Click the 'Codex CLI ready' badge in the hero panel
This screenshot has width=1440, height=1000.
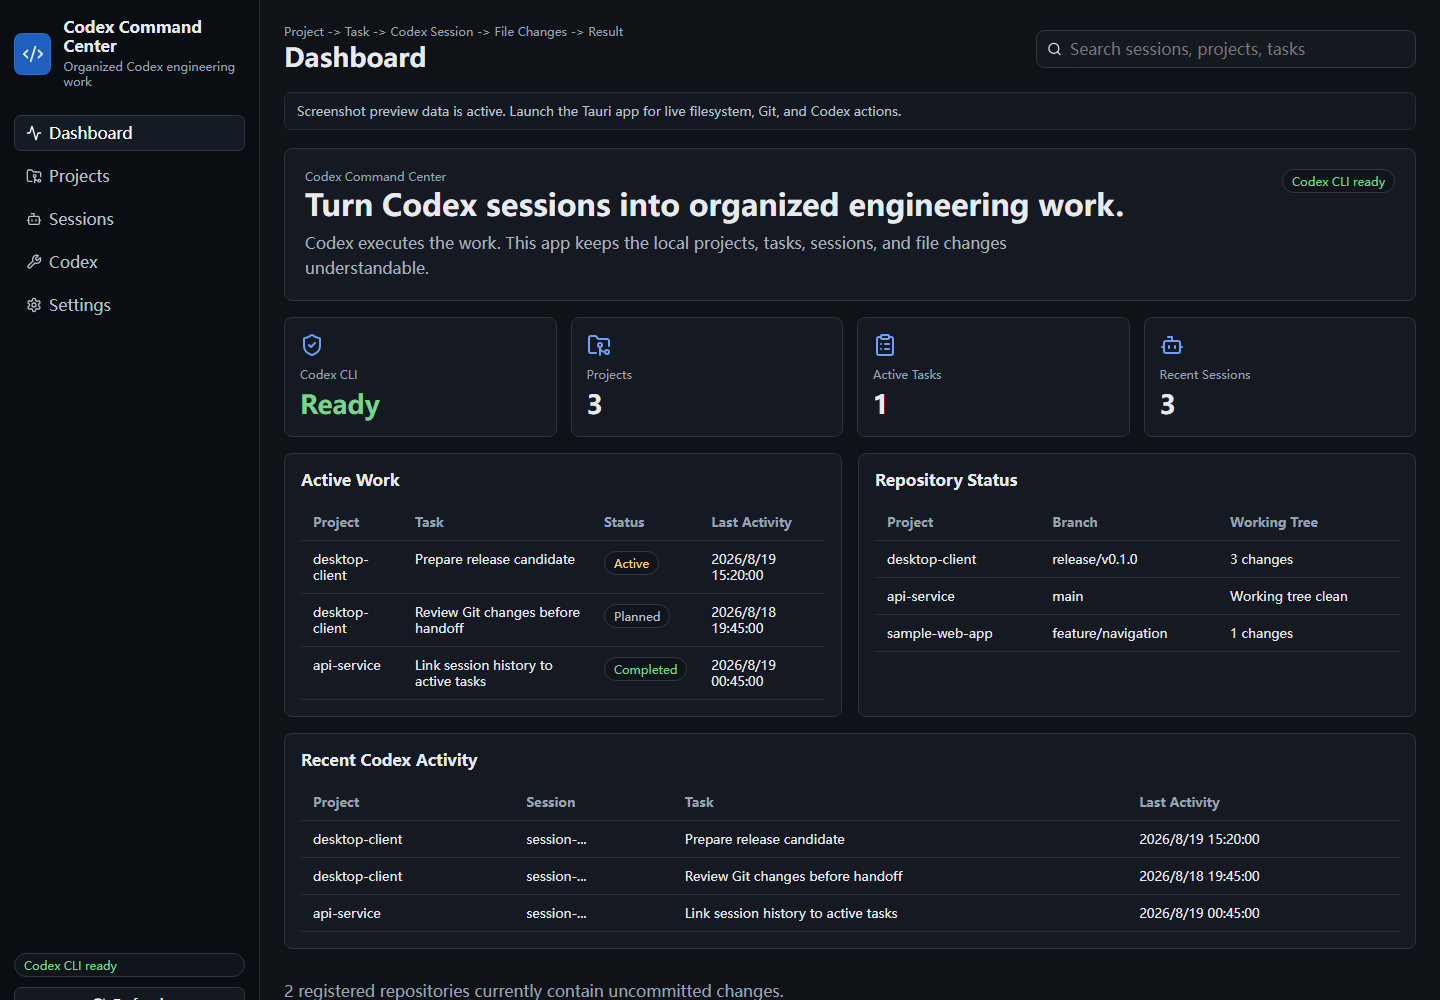(x=1338, y=181)
